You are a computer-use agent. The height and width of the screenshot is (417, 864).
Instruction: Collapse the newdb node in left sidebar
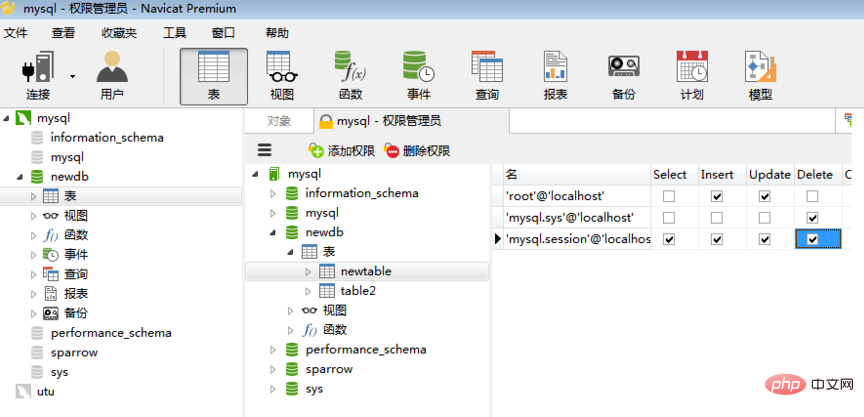pyautogui.click(x=20, y=177)
